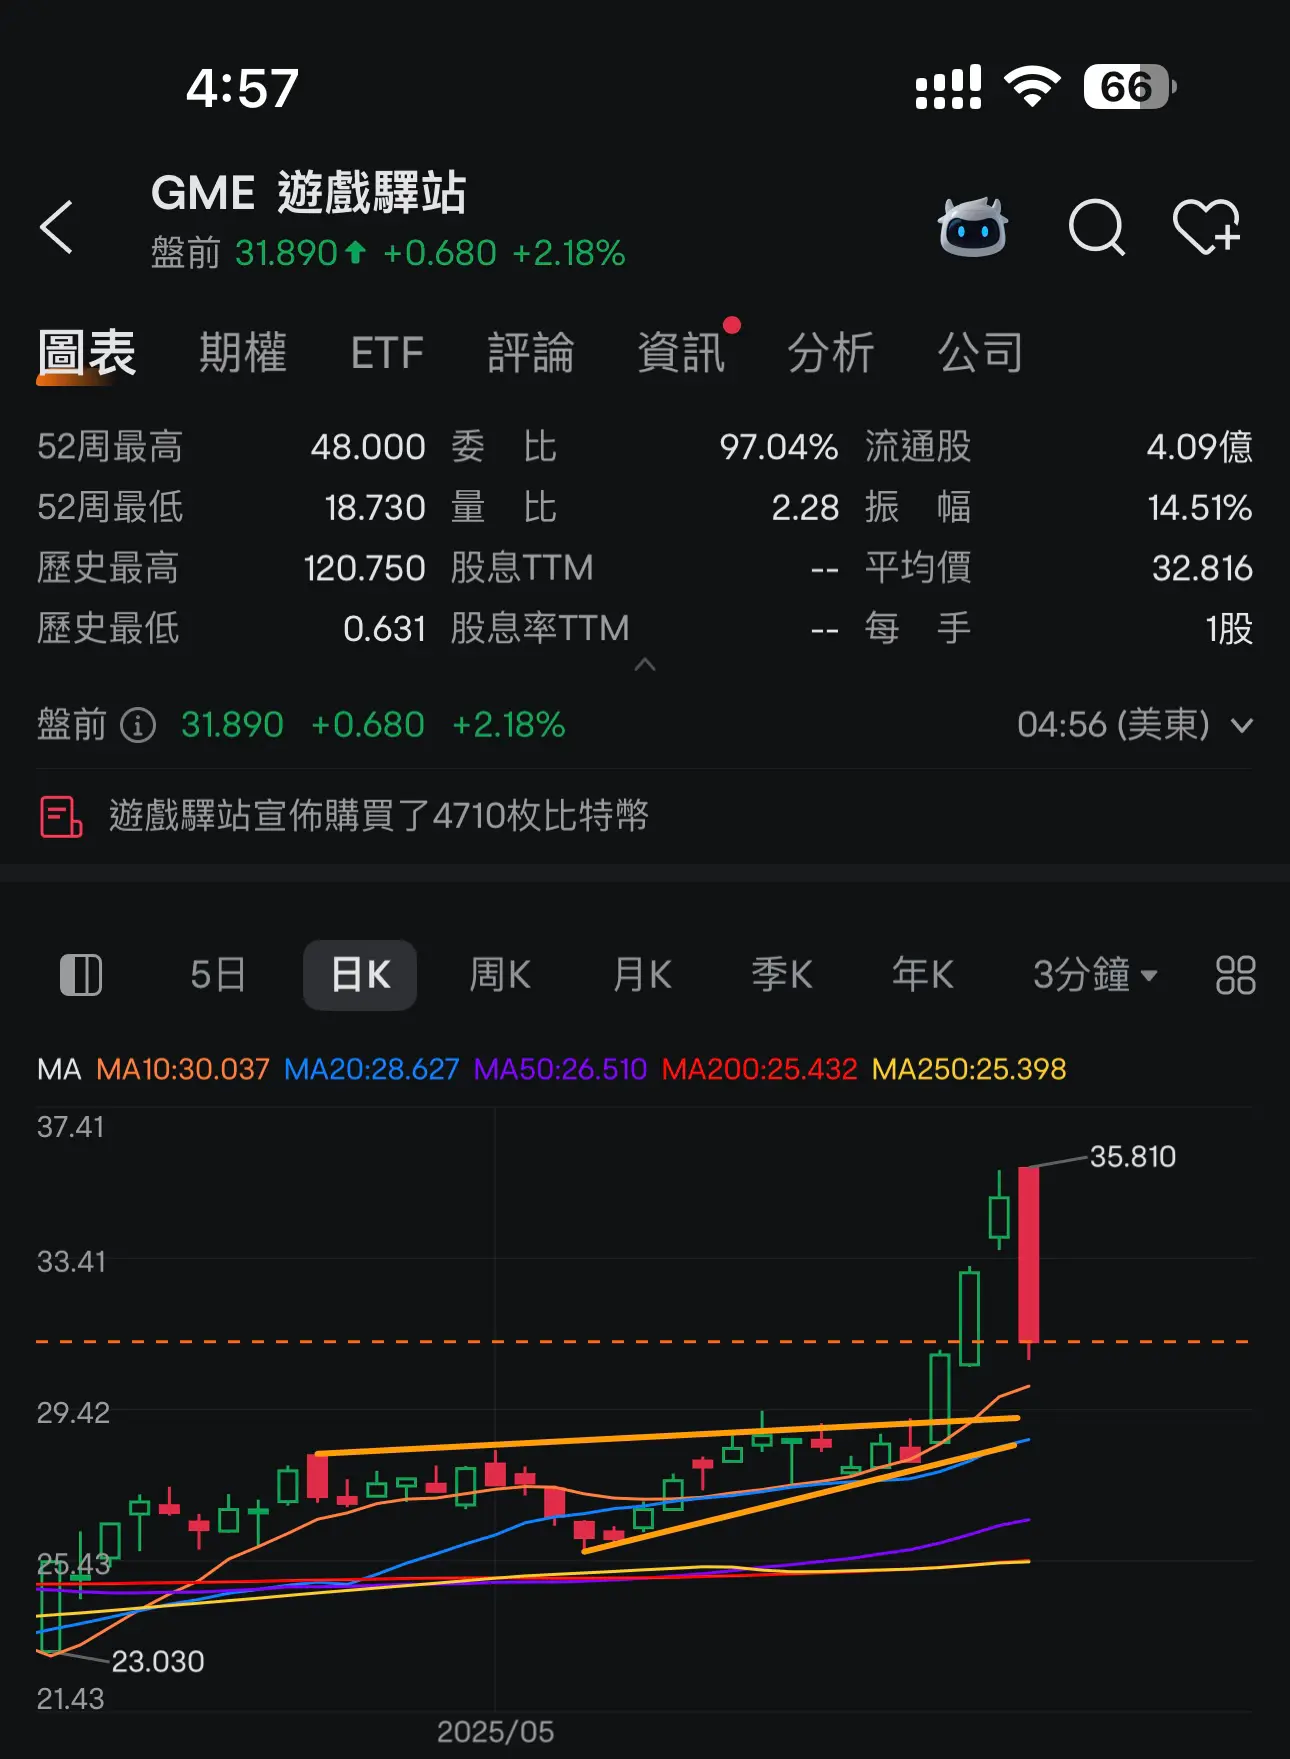
Task: Tap the MA50:26.510 value
Action: tap(560, 1070)
